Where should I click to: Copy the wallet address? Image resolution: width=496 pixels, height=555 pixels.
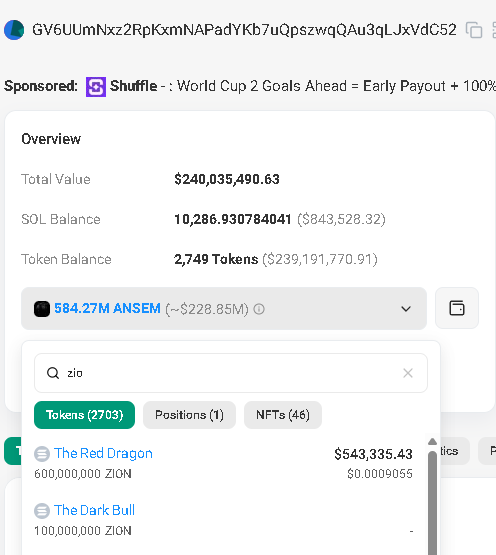coord(474,30)
